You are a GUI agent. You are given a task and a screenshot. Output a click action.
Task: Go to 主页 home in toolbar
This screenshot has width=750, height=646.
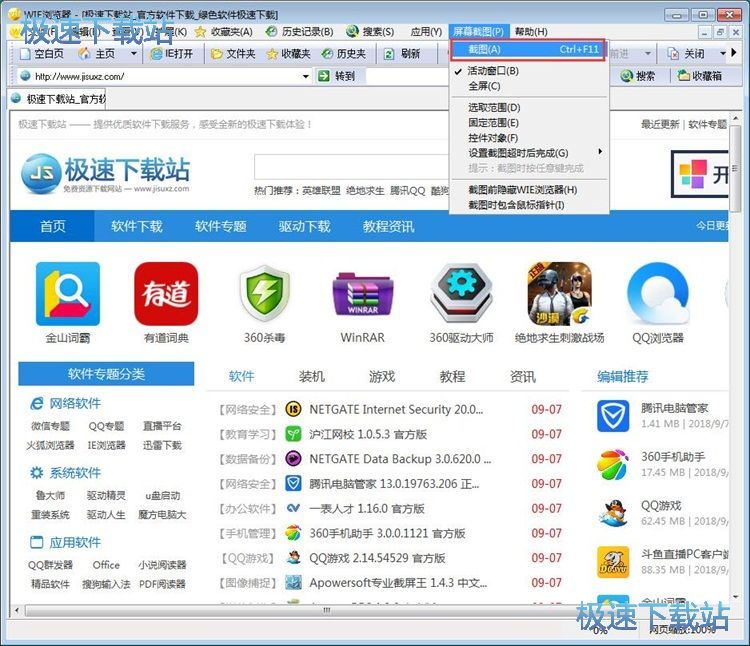(x=98, y=54)
